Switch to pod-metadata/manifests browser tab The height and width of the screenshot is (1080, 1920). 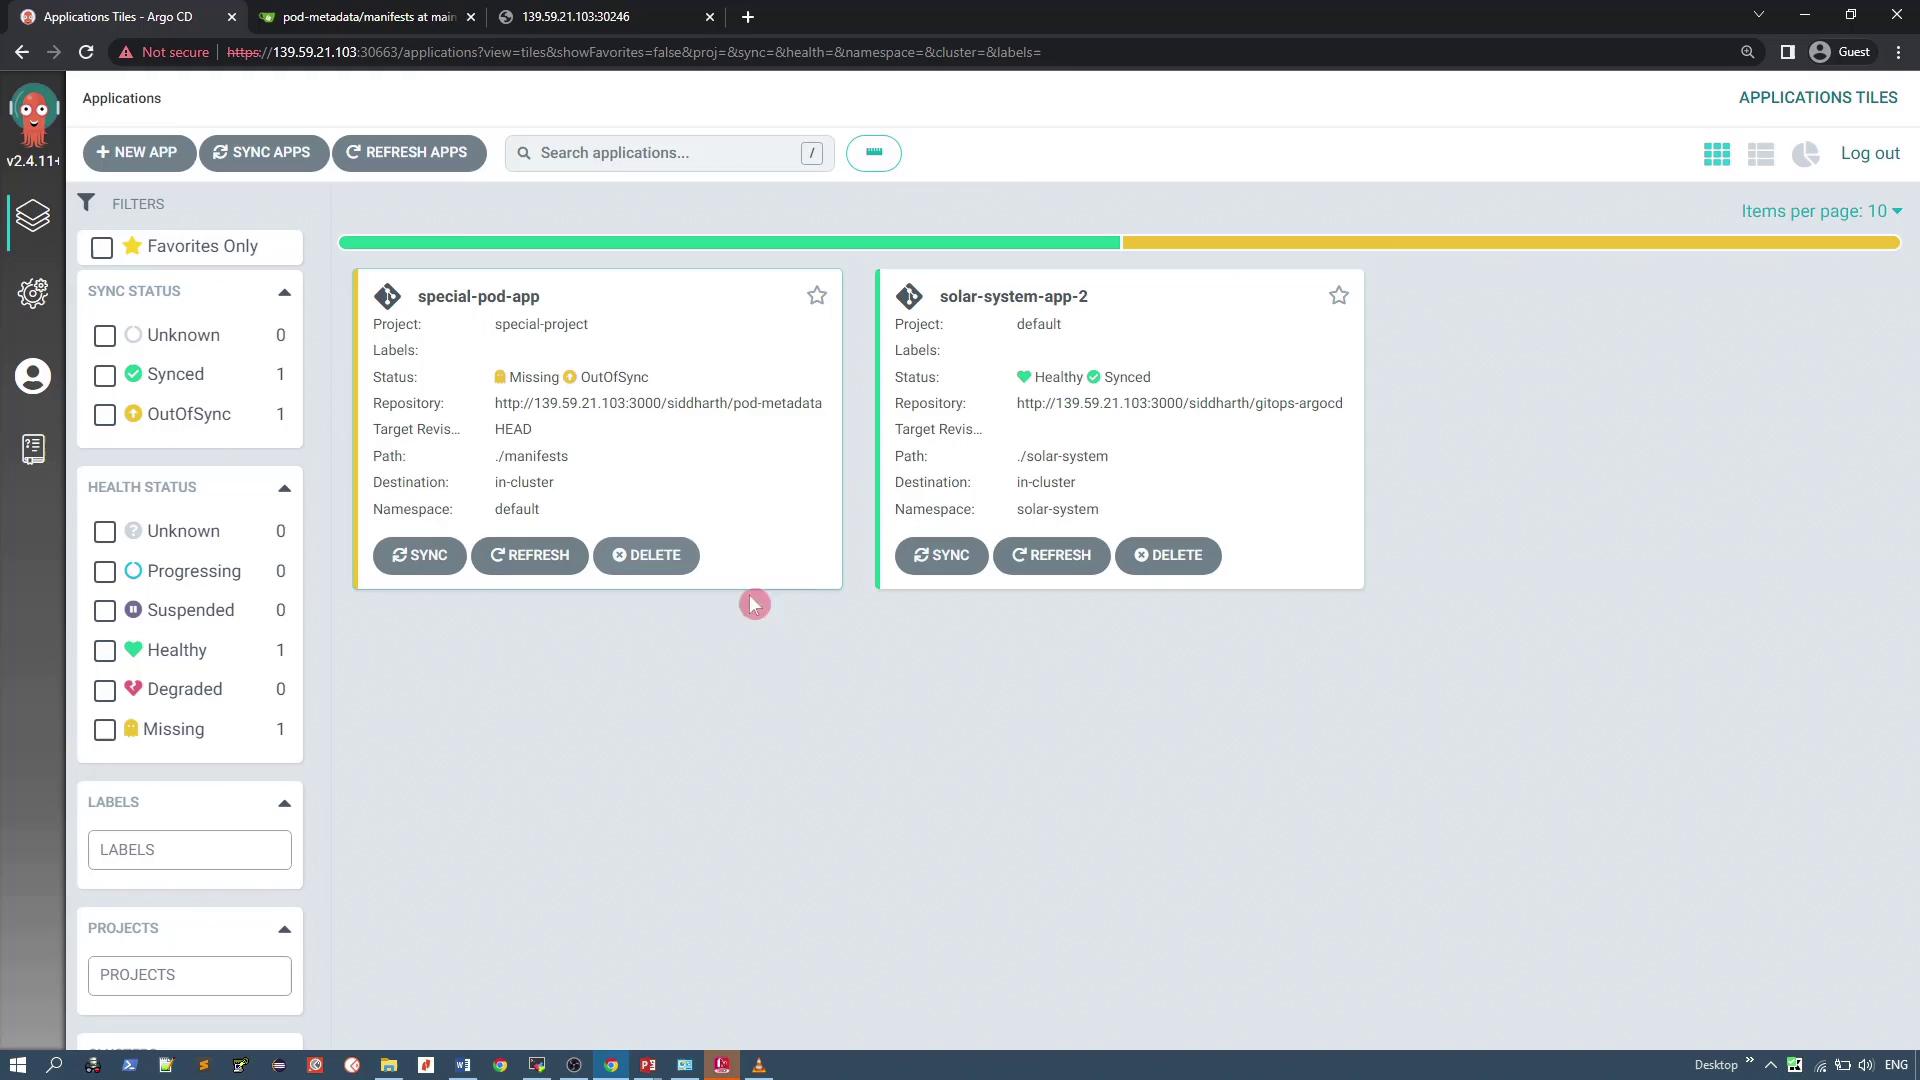pos(368,17)
